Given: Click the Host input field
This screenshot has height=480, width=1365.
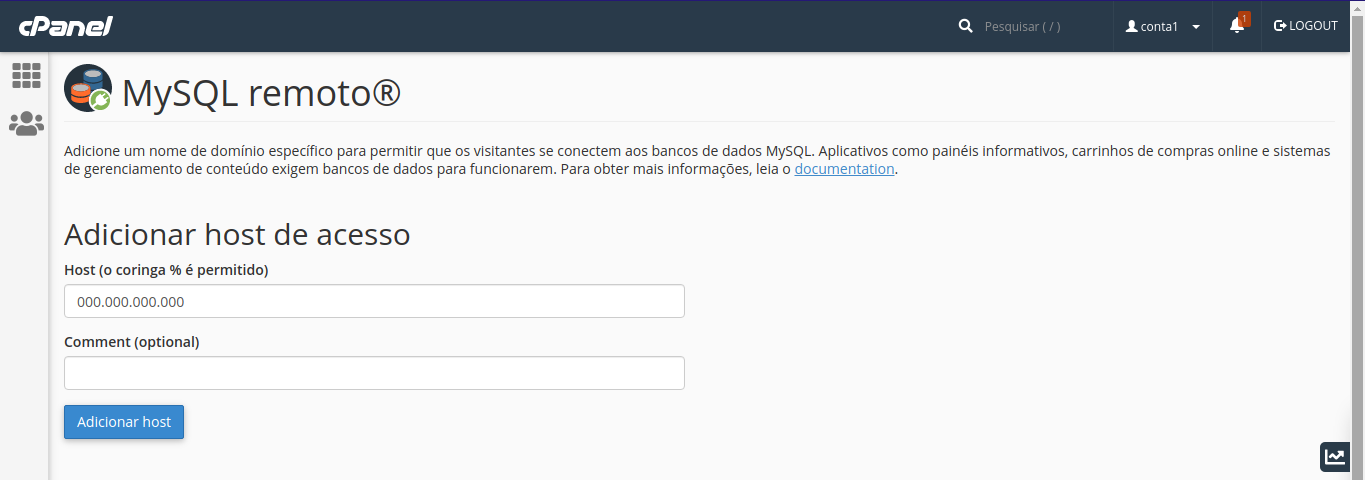Looking at the screenshot, I should coord(374,301).
